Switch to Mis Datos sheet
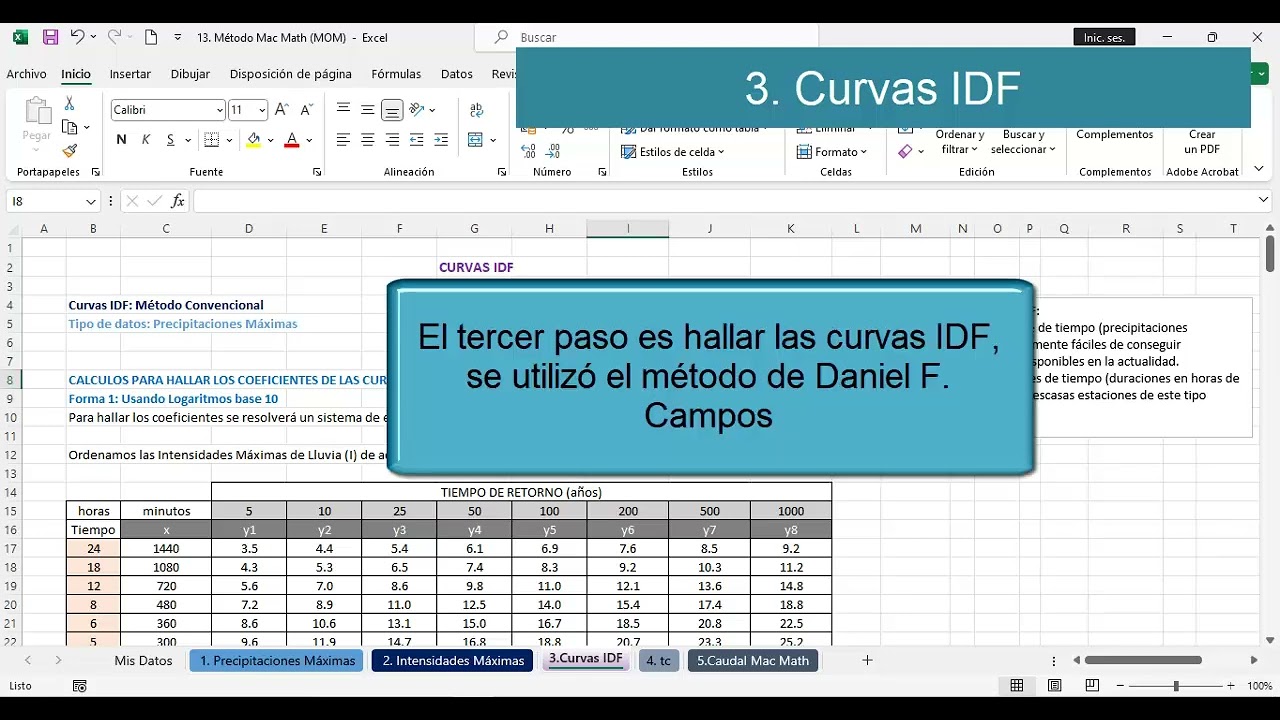 (x=143, y=660)
